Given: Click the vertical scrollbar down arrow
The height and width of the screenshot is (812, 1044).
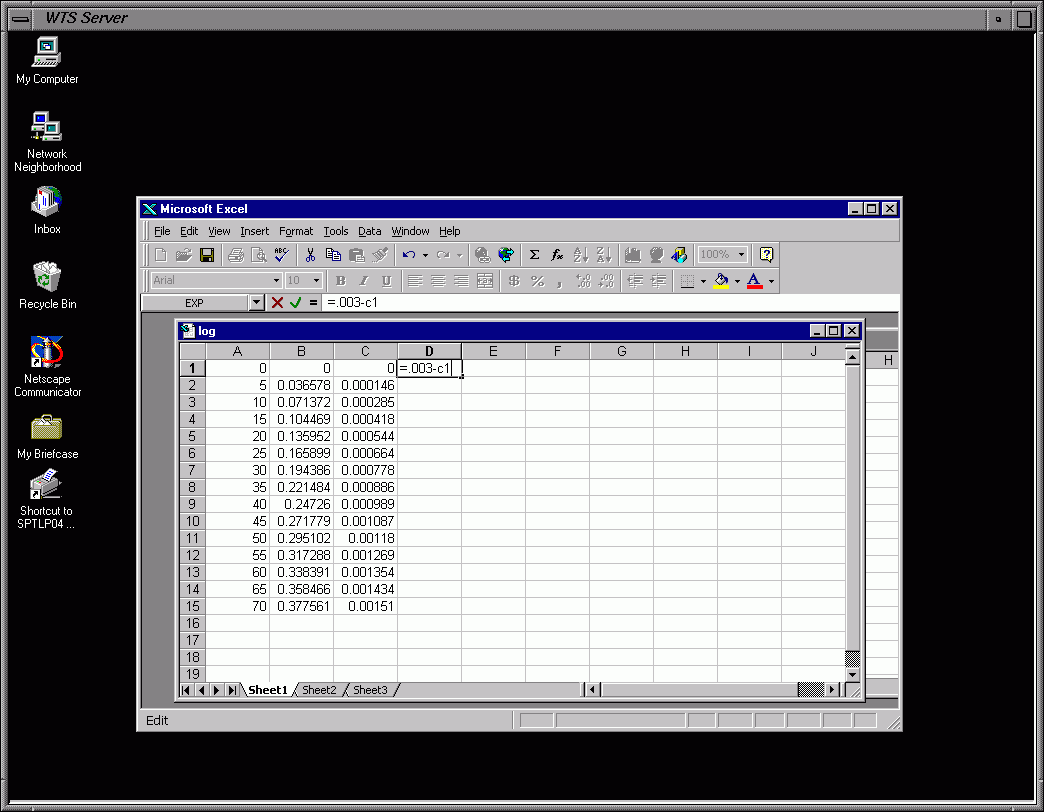Looking at the screenshot, I should (x=852, y=675).
